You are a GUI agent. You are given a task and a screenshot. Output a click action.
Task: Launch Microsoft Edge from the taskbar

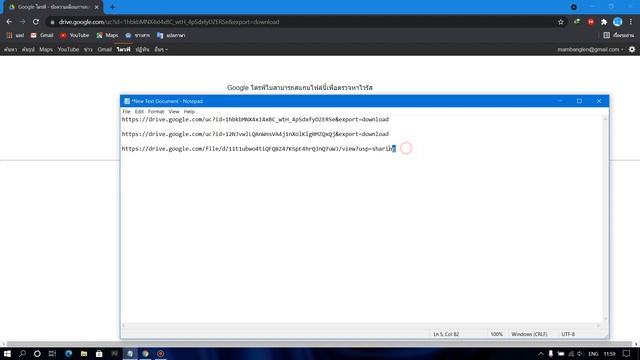[x=68, y=353]
